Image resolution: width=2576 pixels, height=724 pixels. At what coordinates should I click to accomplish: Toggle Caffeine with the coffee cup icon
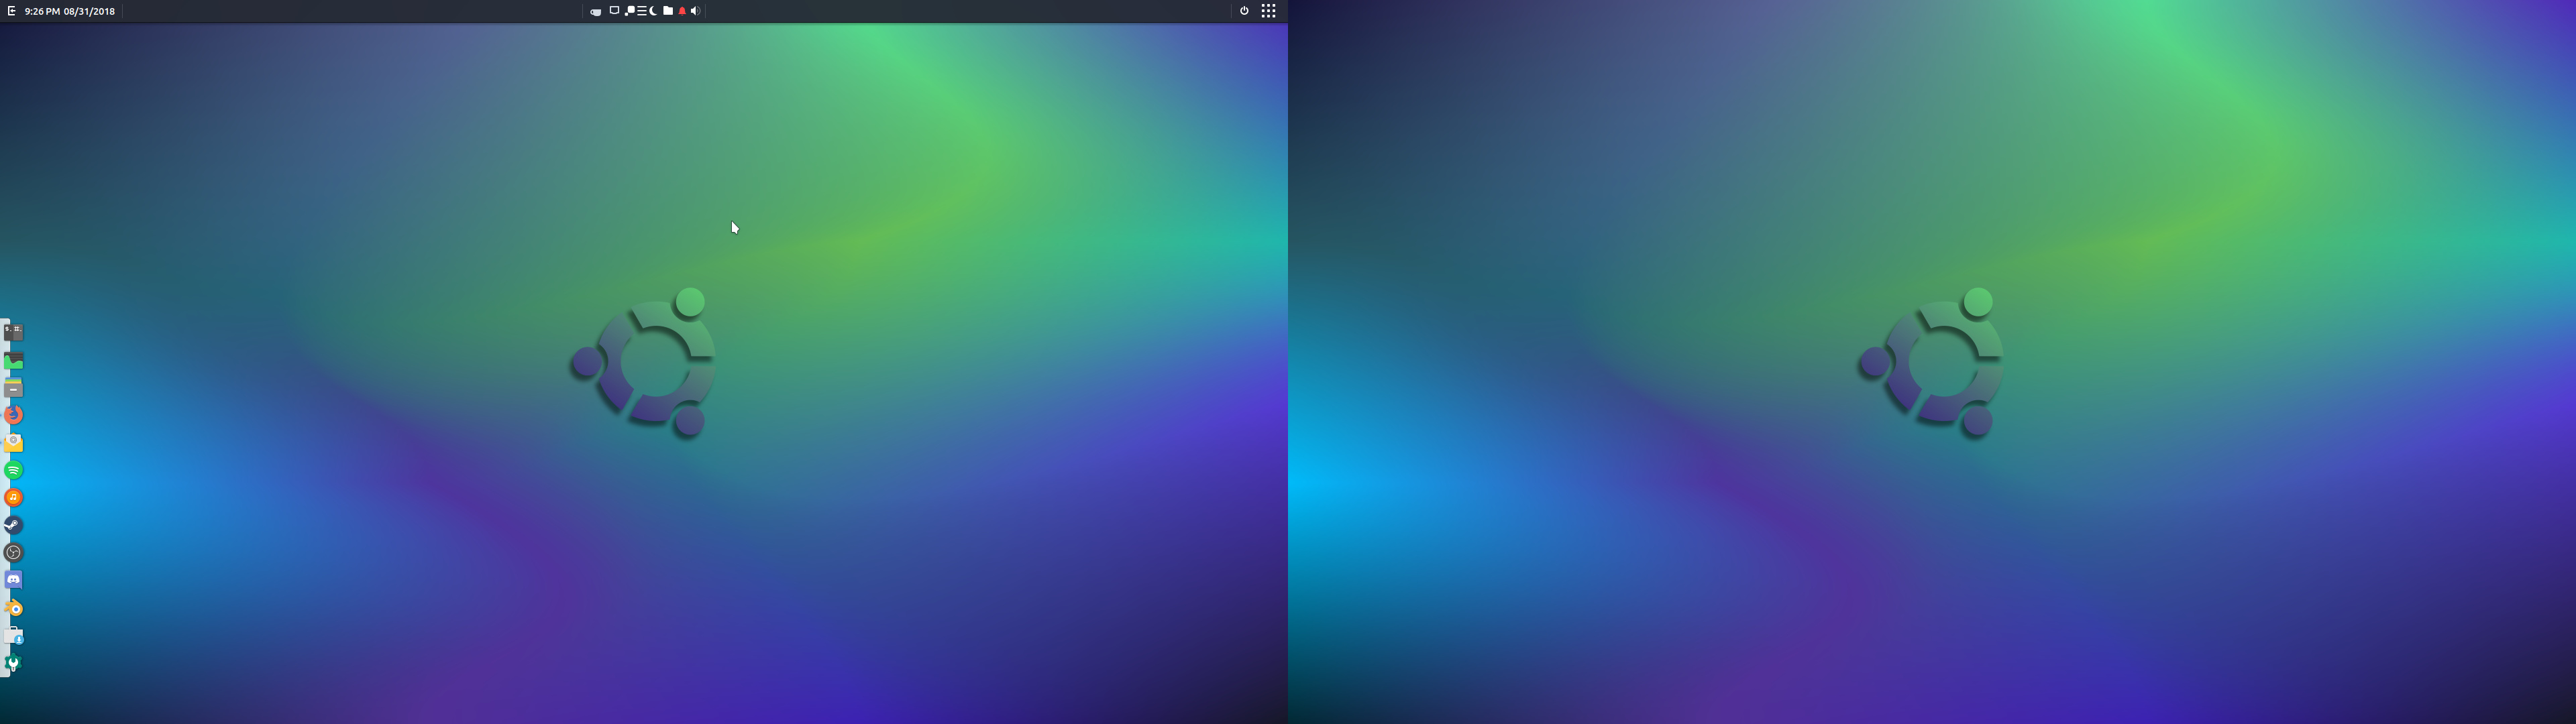tap(596, 11)
